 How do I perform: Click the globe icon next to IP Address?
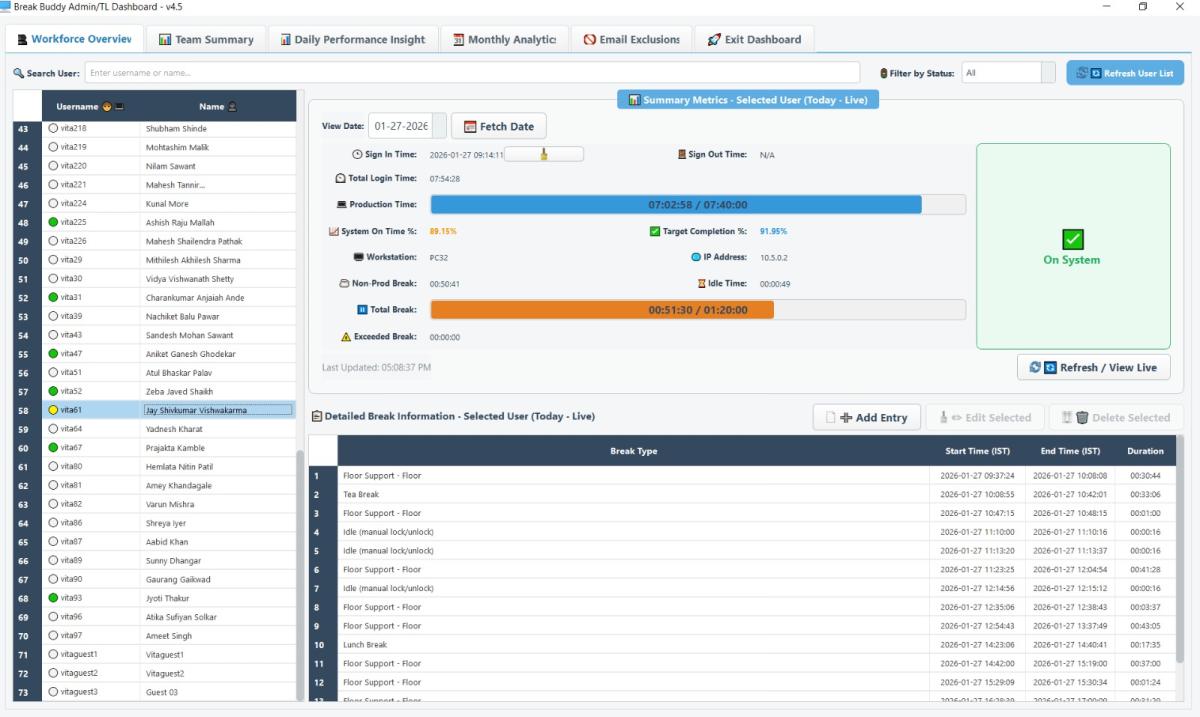pos(695,257)
